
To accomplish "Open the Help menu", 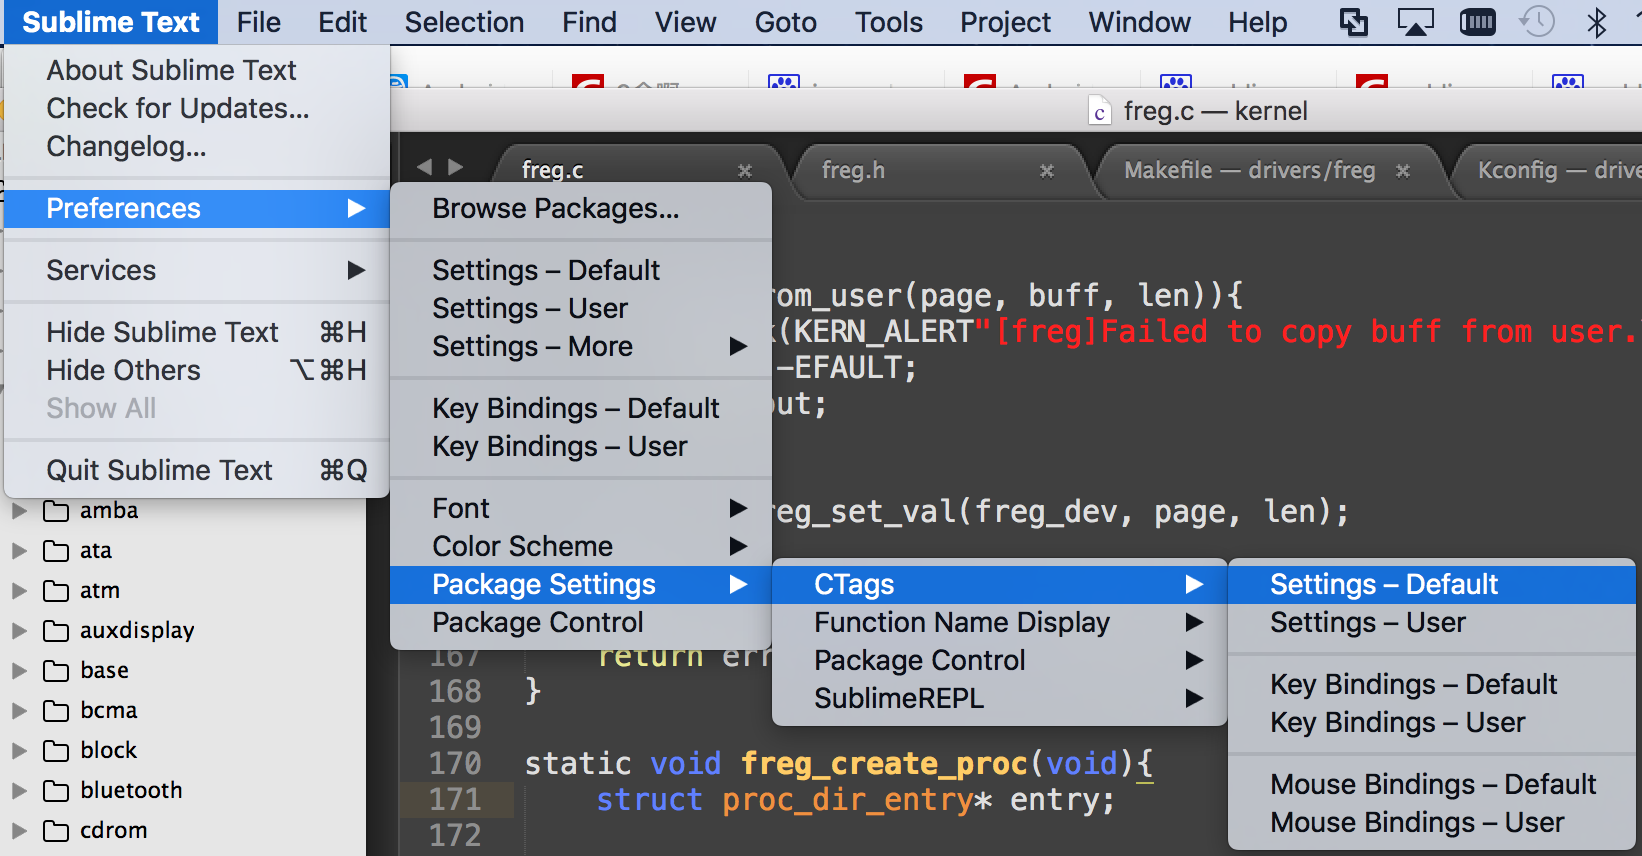I will [x=1258, y=22].
